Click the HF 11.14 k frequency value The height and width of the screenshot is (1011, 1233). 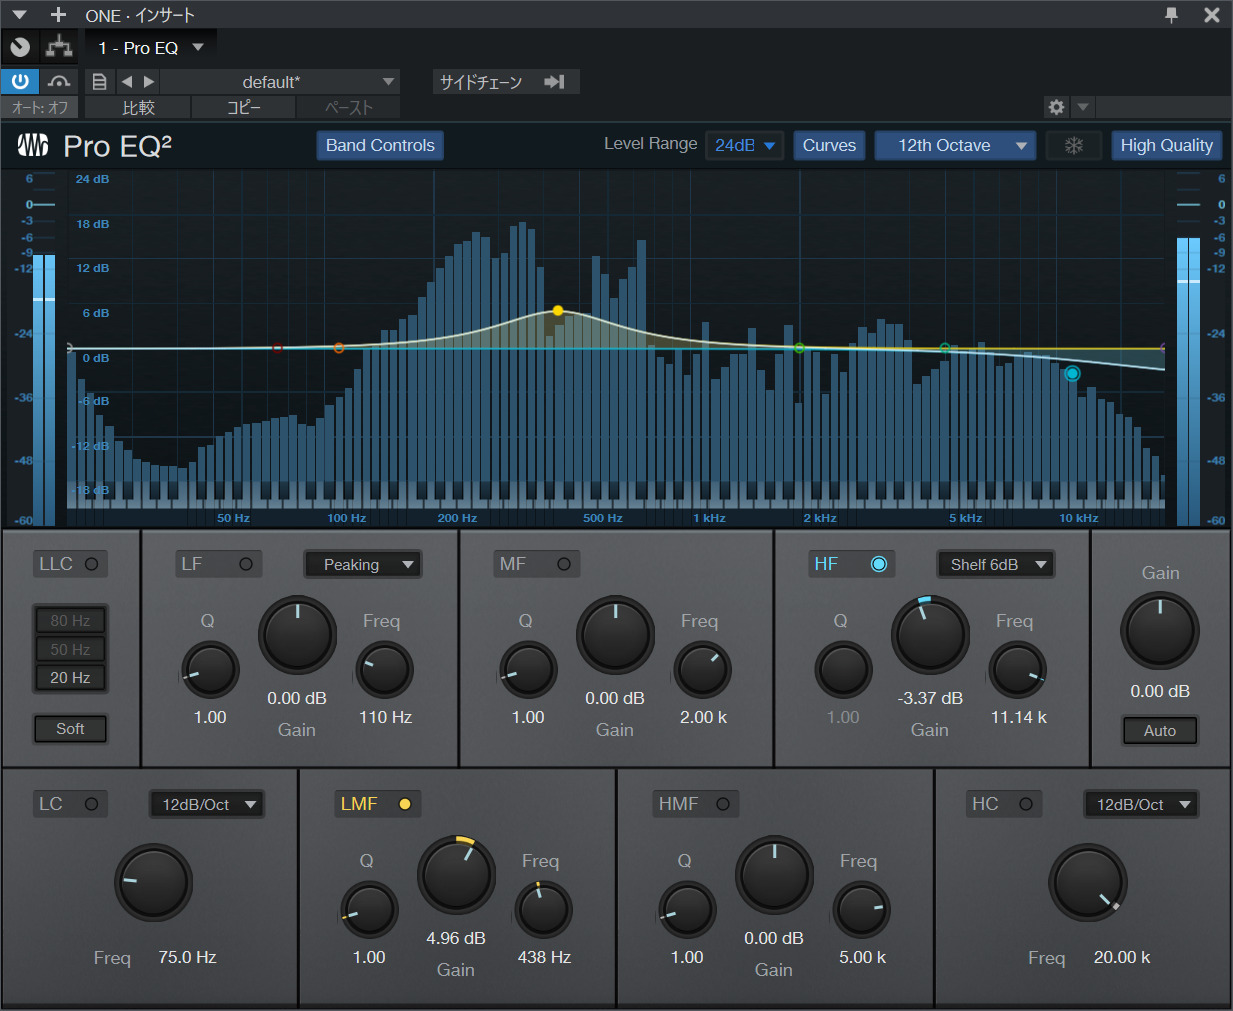[1019, 718]
